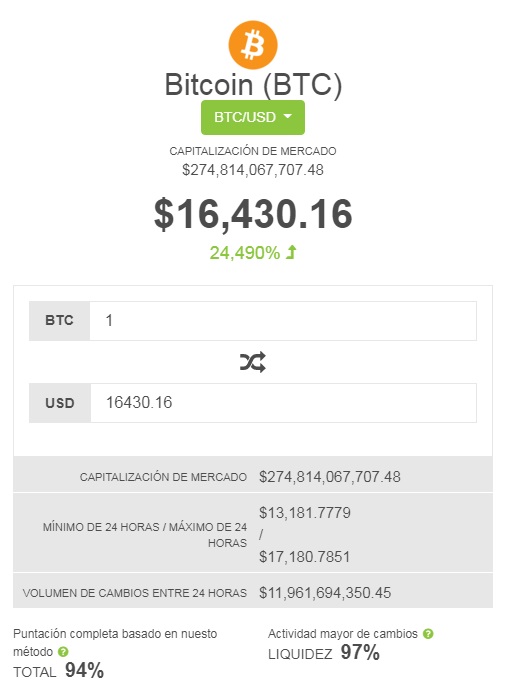Open the BTC/USD pair dropdown
The image size is (507, 687).
coord(253,117)
